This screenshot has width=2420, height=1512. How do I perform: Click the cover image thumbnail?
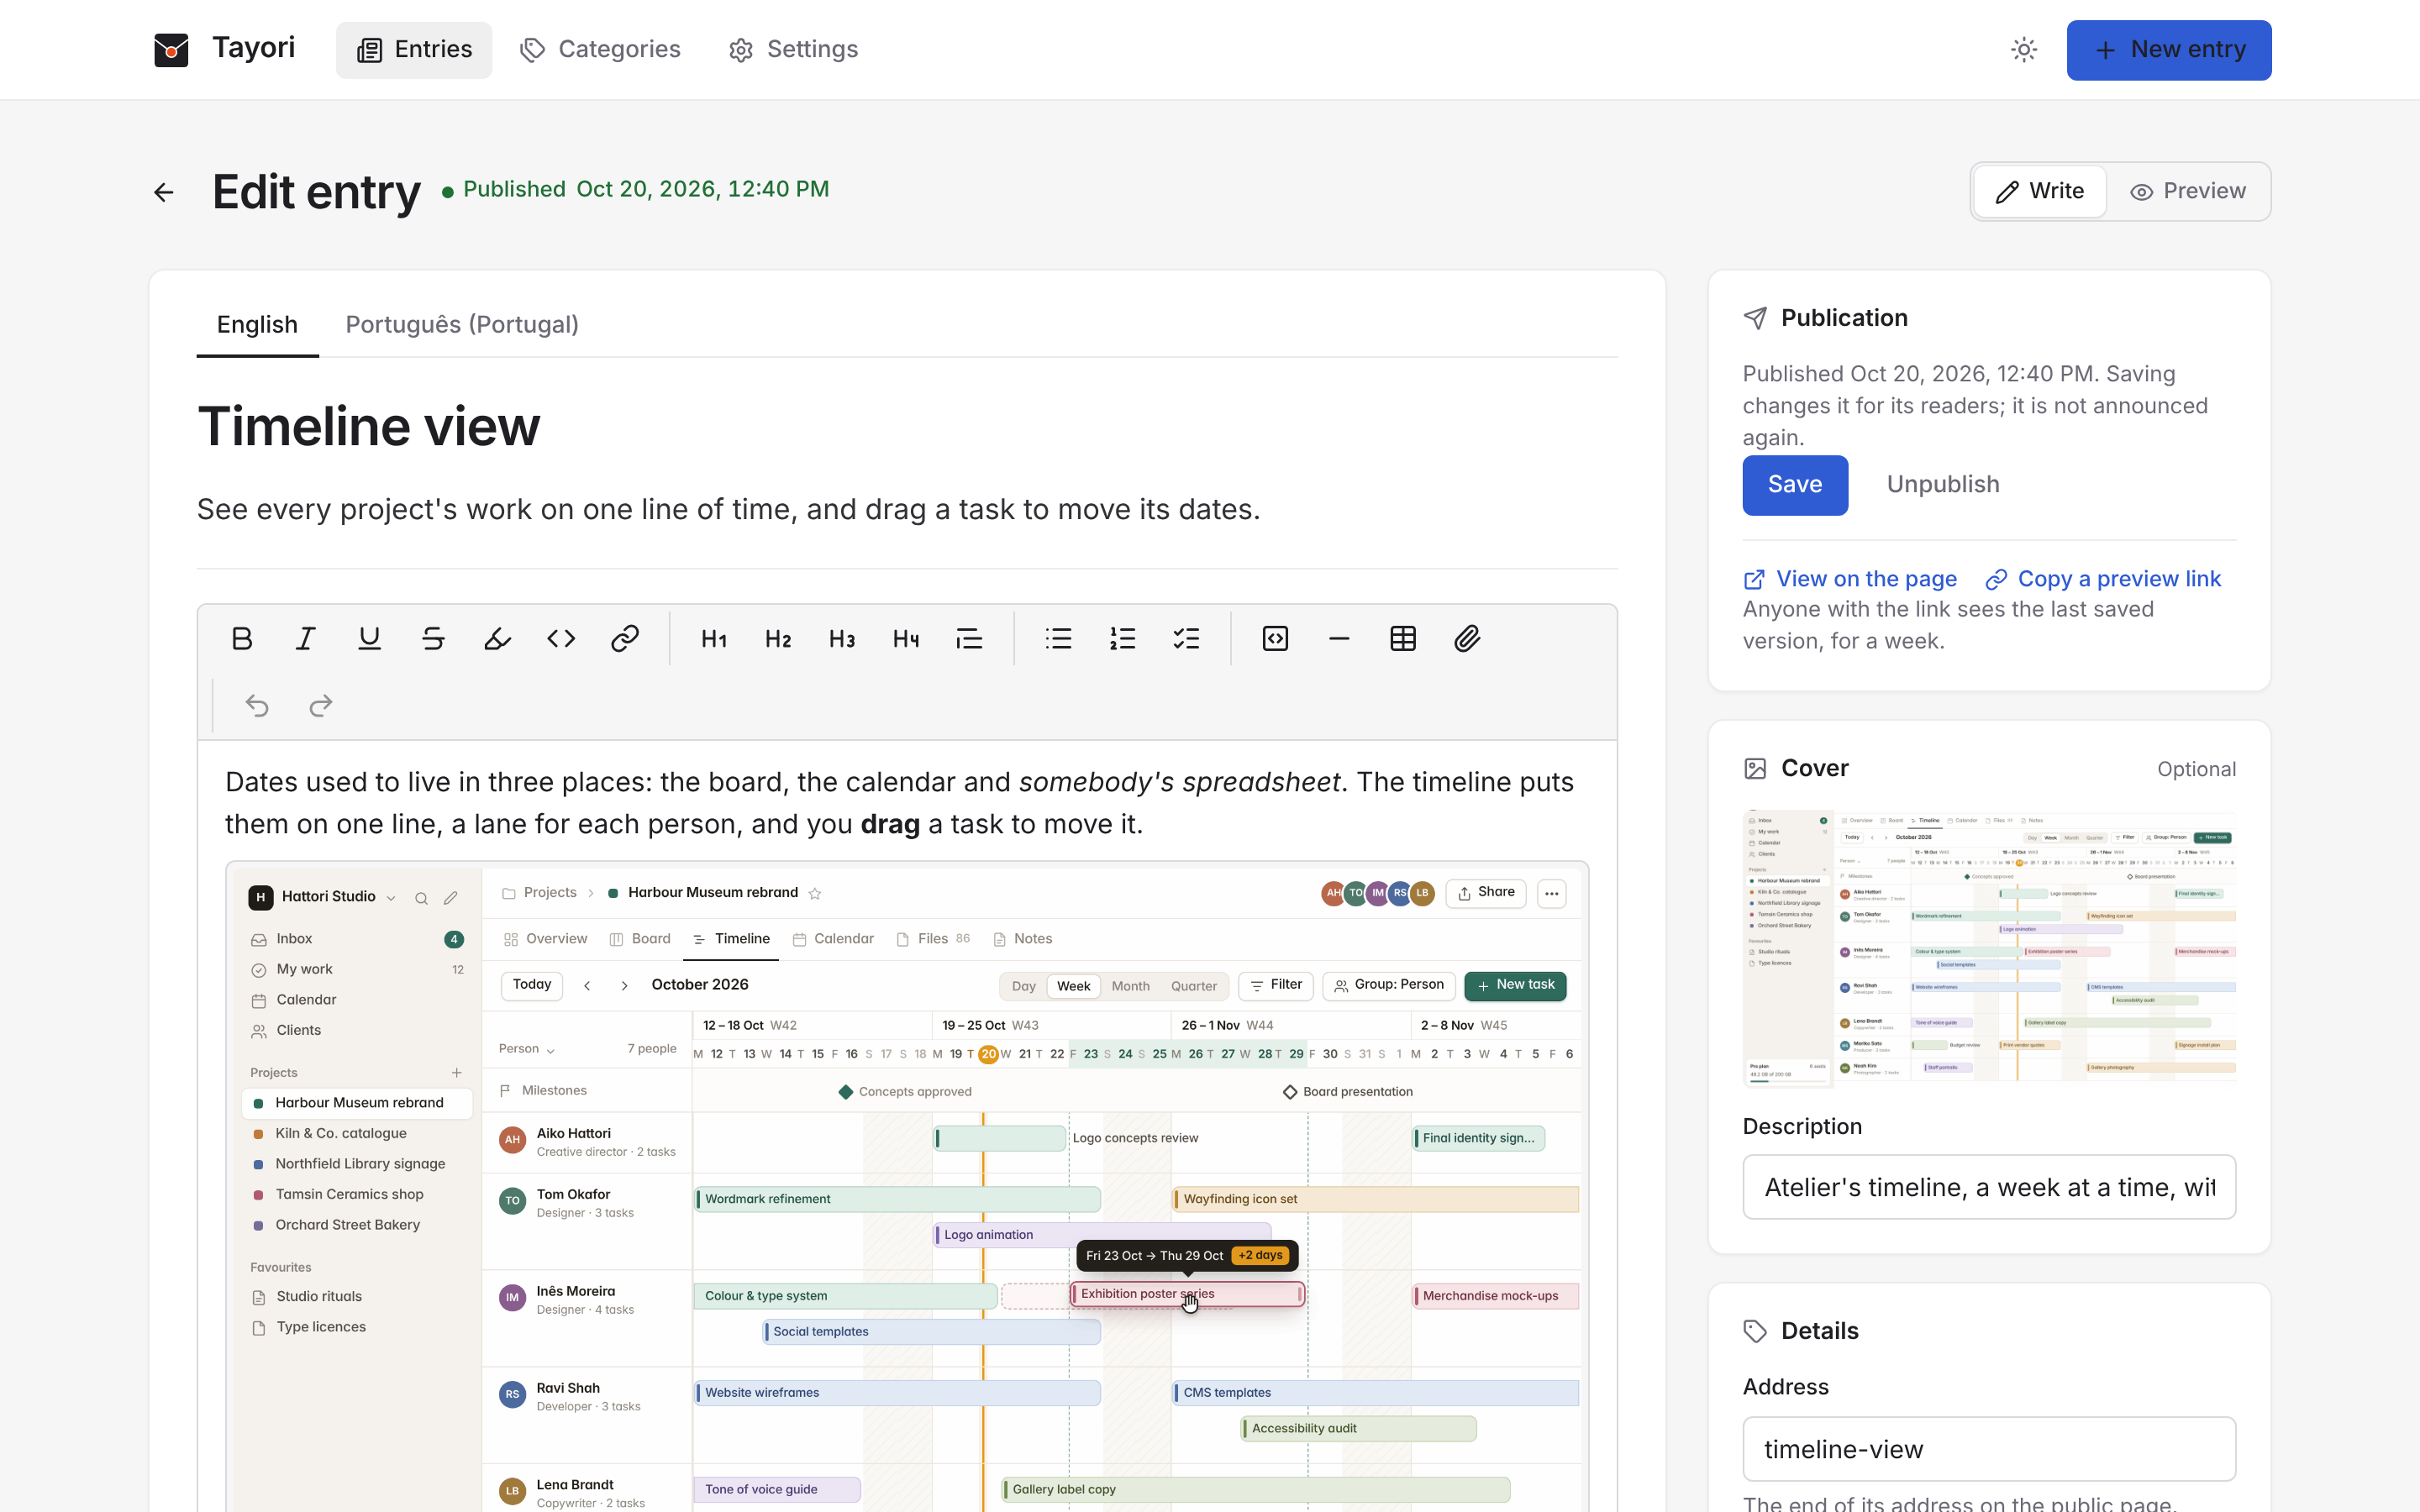pyautogui.click(x=1989, y=948)
